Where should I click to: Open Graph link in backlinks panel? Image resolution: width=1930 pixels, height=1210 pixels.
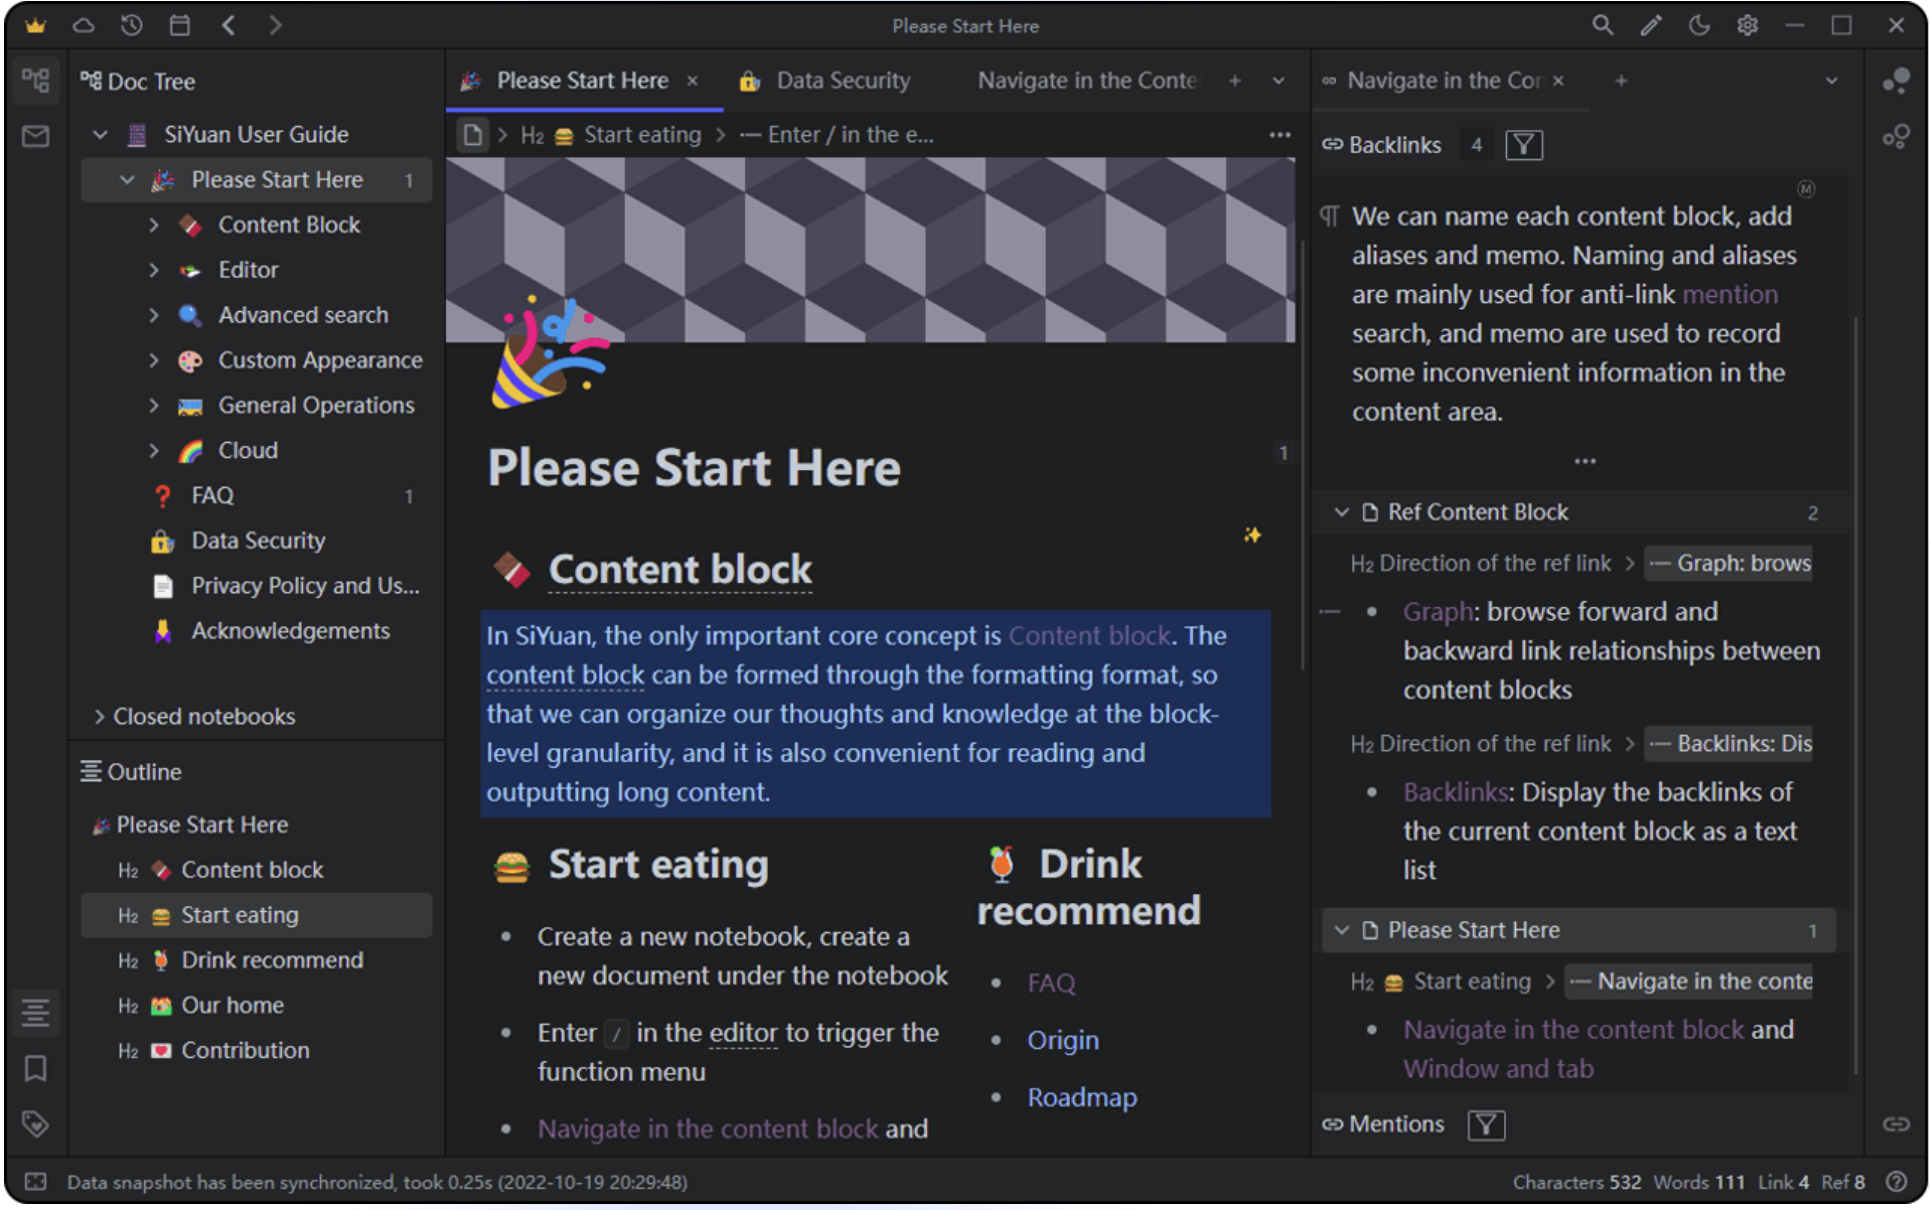tap(1437, 611)
